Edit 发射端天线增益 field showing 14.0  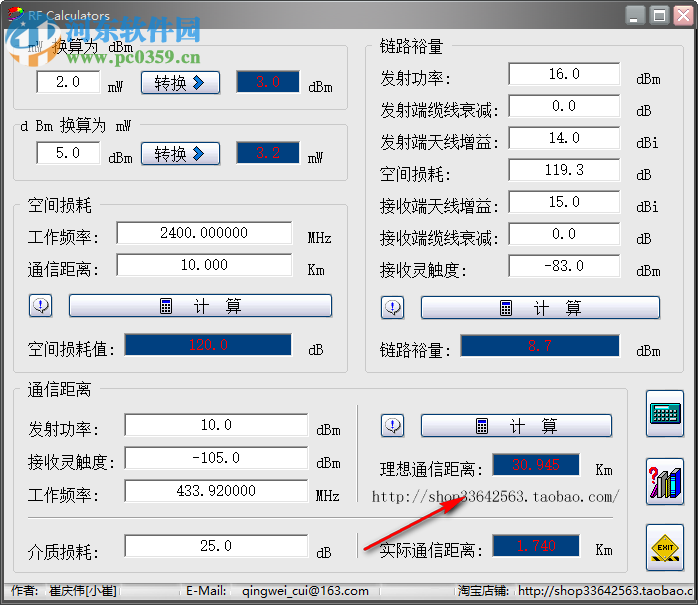tap(564, 138)
